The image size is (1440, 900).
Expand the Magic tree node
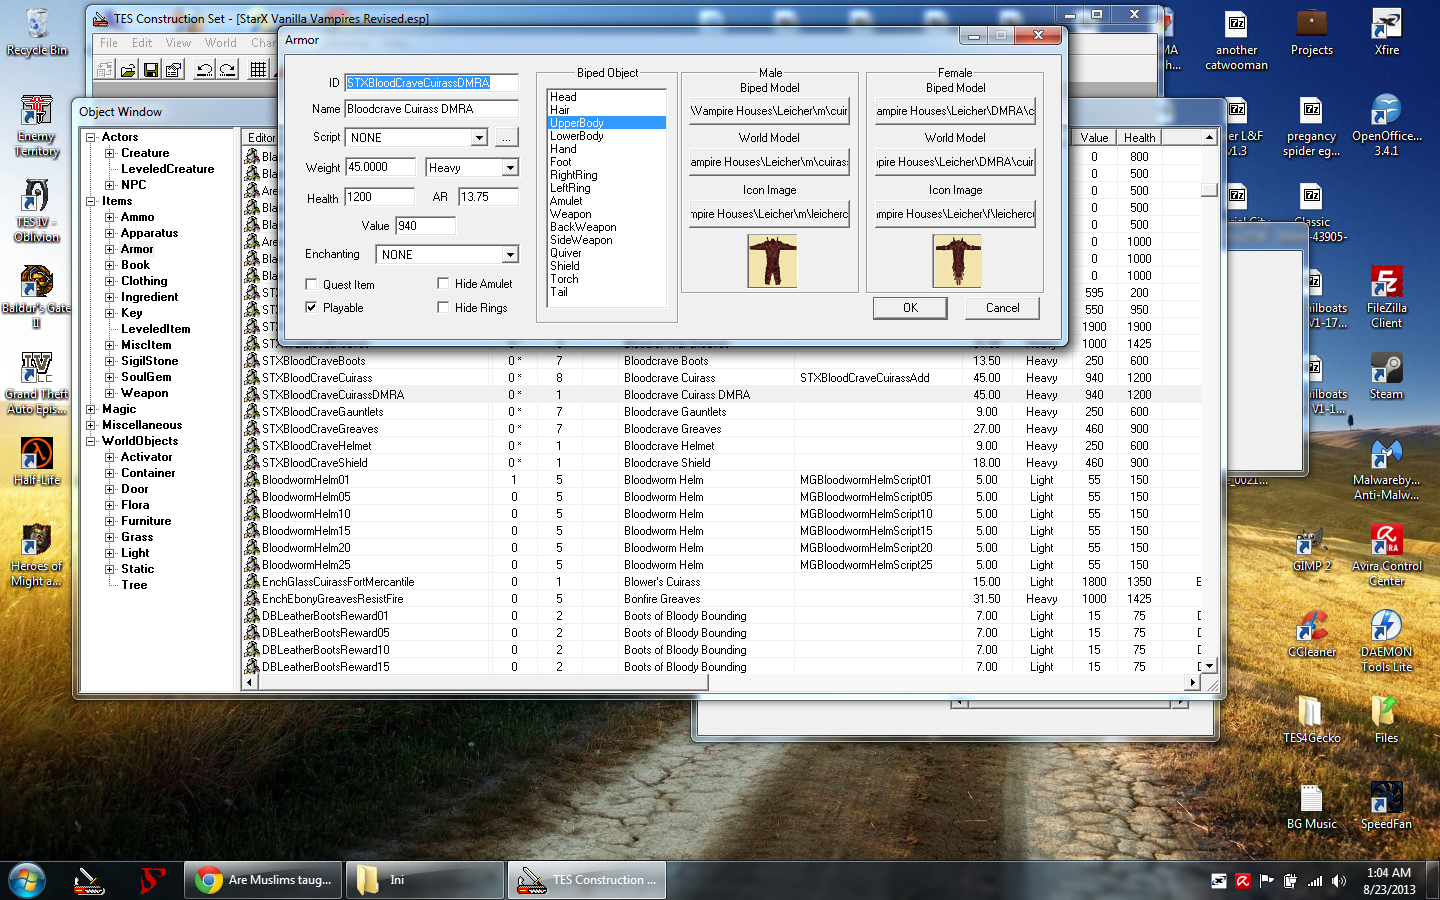tap(91, 409)
